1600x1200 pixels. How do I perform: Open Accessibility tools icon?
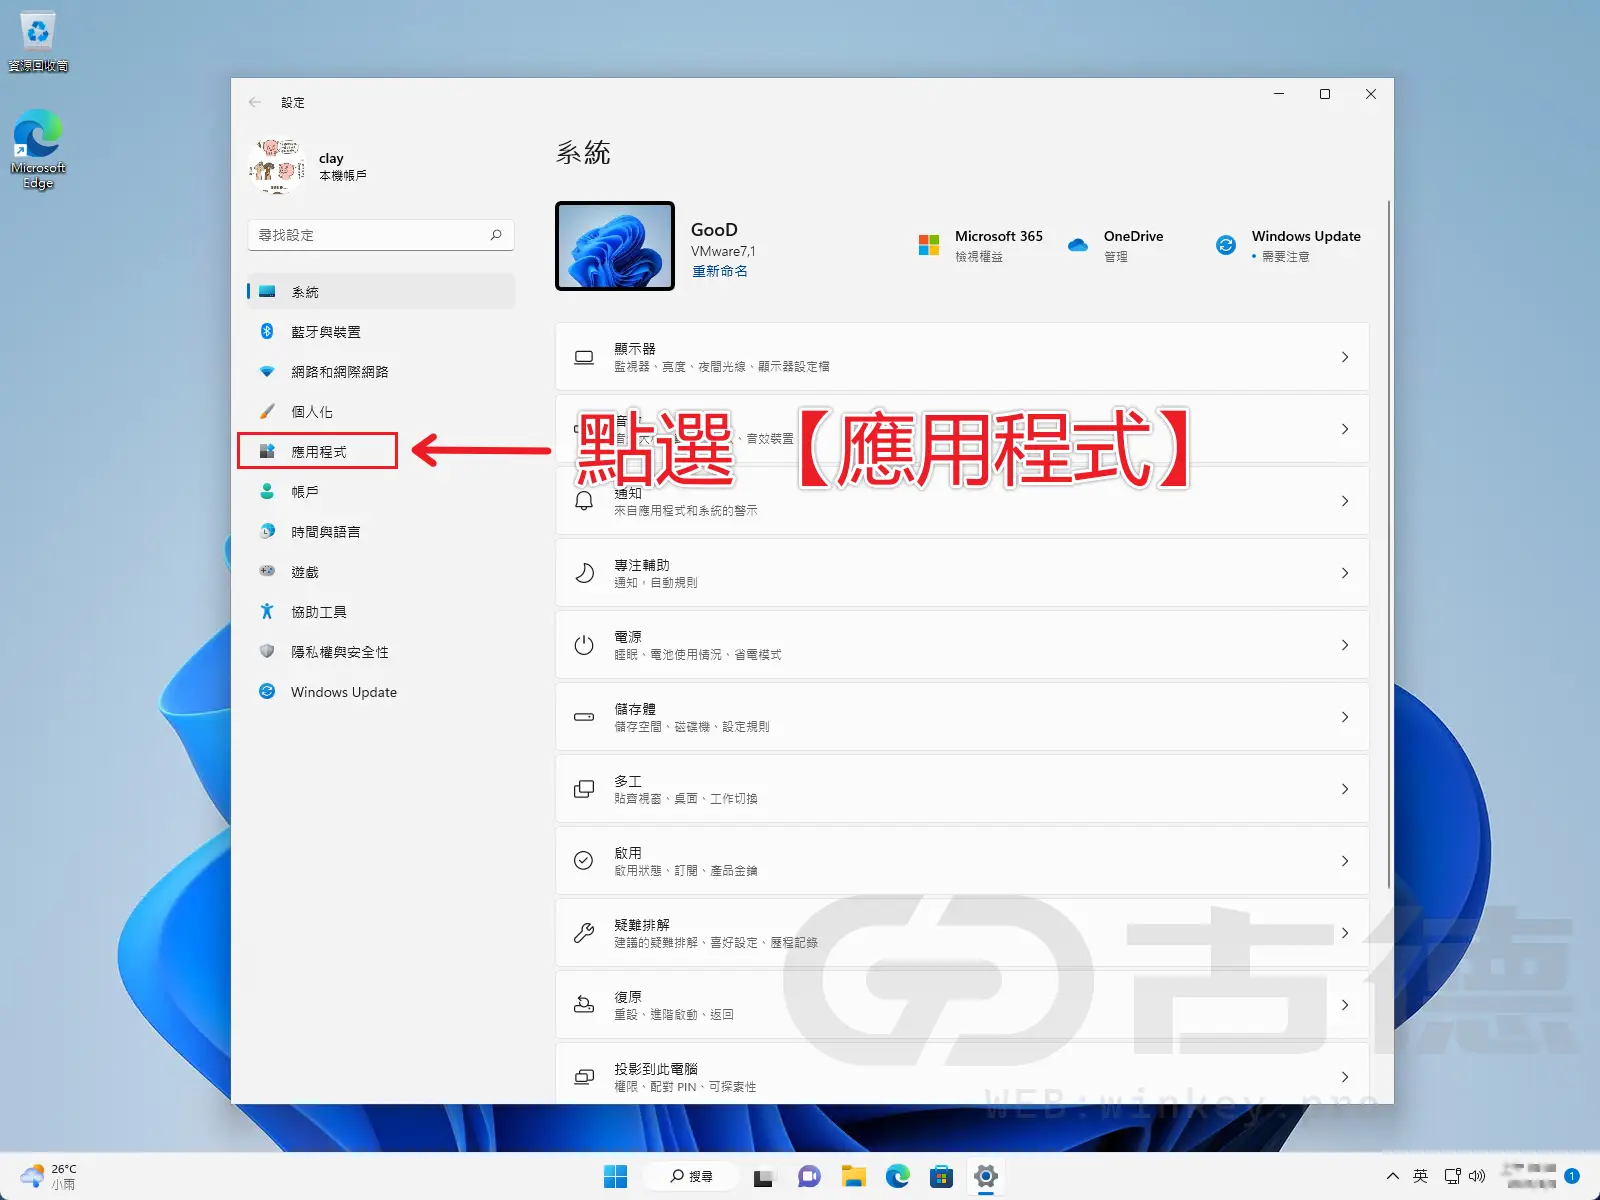click(267, 611)
